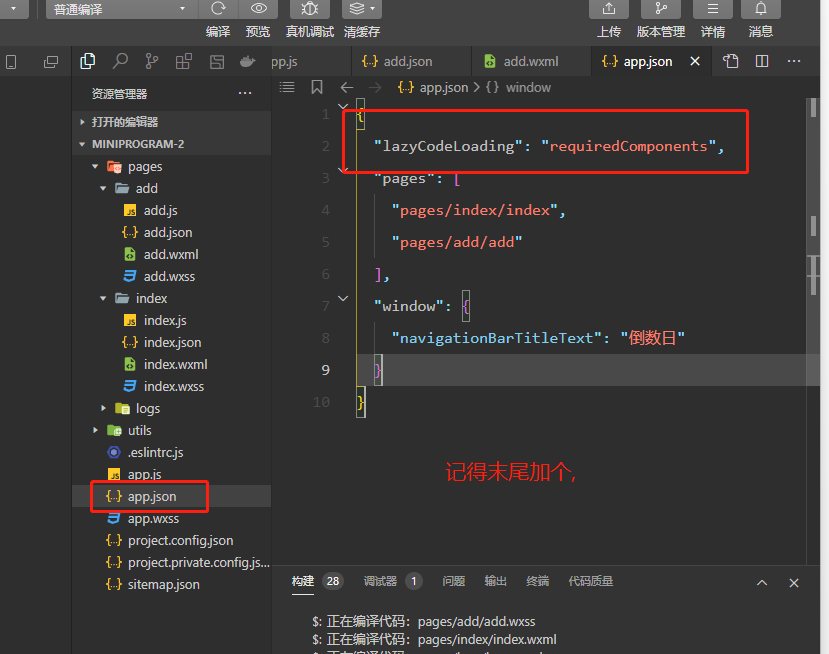The image size is (829, 654).
Task: Open project.config.json in the file tree
Action: click(x=180, y=541)
